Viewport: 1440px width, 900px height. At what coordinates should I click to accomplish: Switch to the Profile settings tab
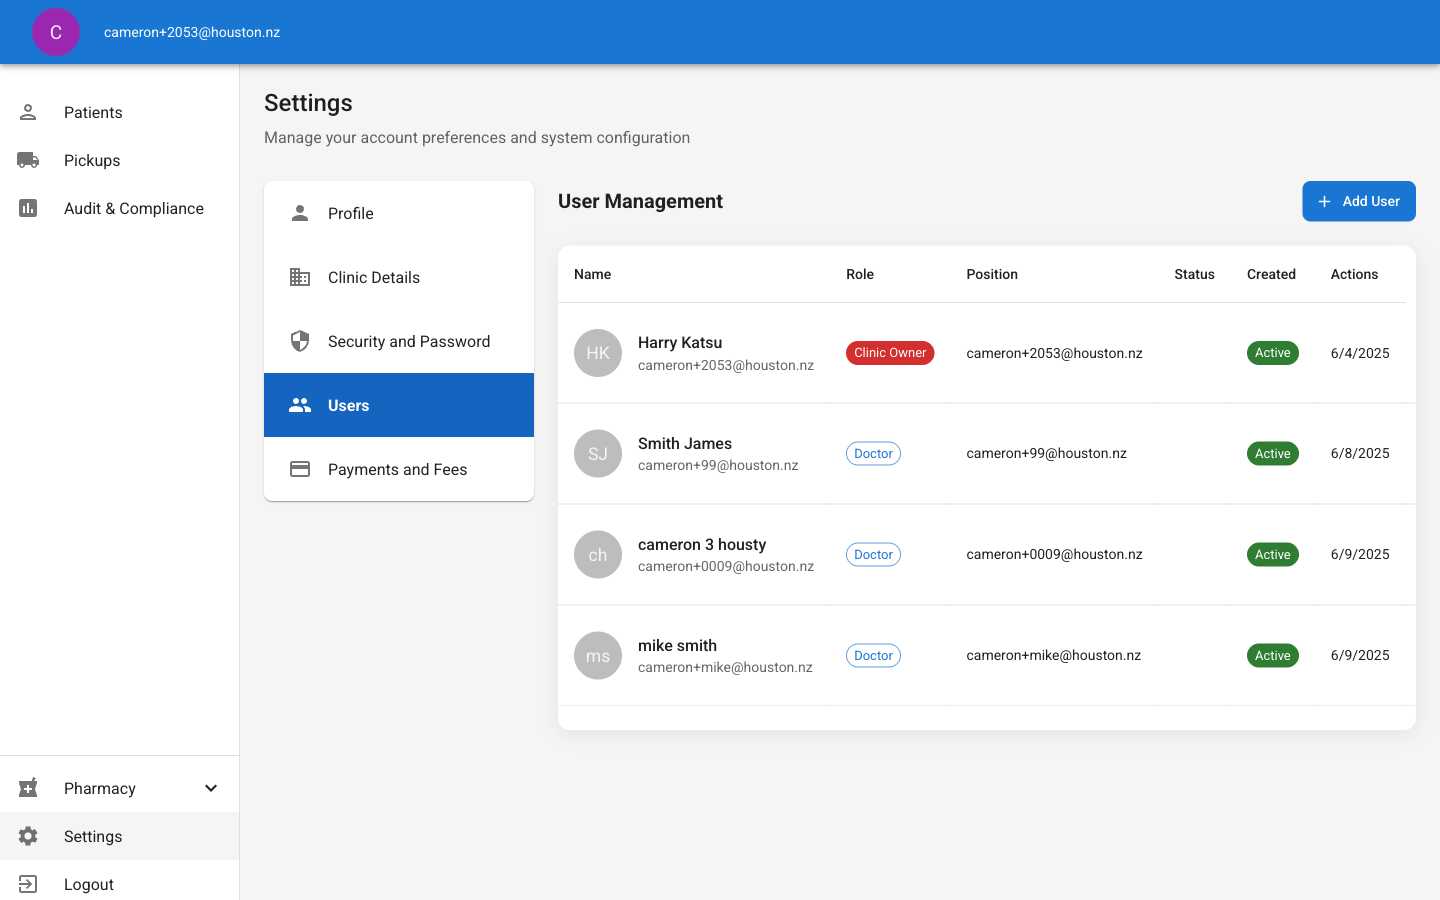(x=399, y=213)
